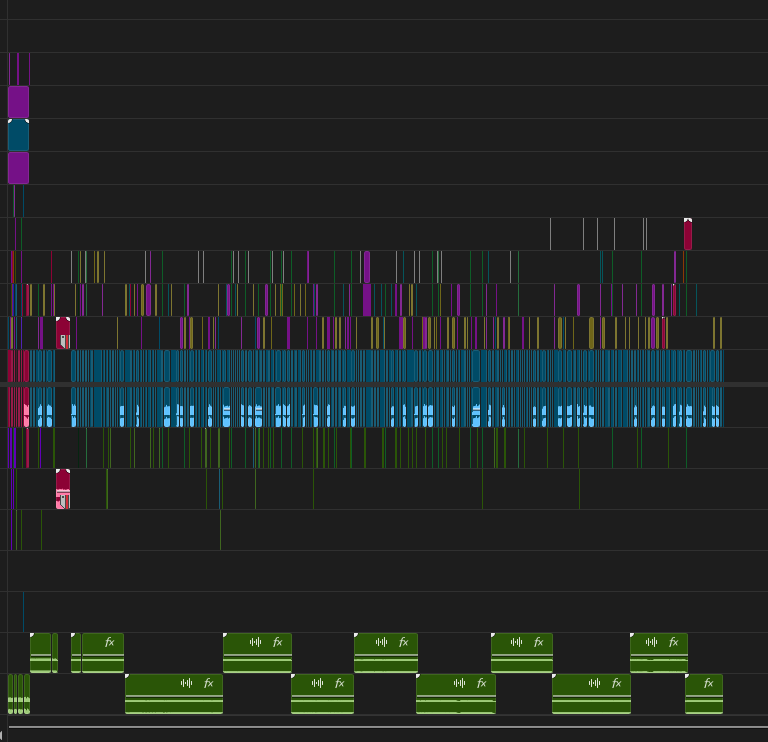Click fx badge on fourth upper-audio-track clip
Screen dimensions: 768x742
tap(110, 642)
